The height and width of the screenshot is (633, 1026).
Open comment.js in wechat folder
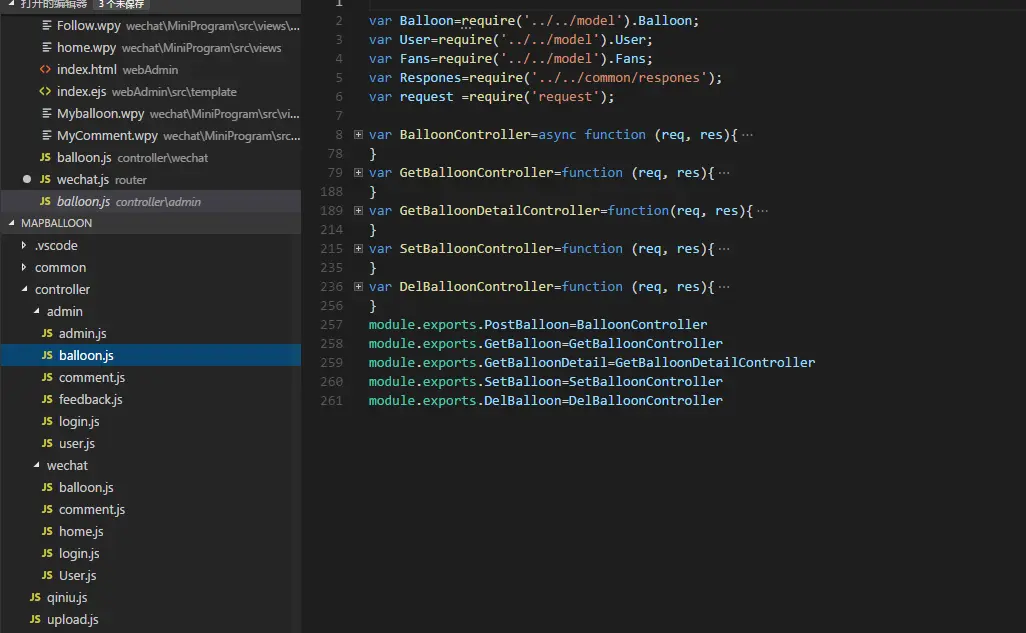coord(150,509)
